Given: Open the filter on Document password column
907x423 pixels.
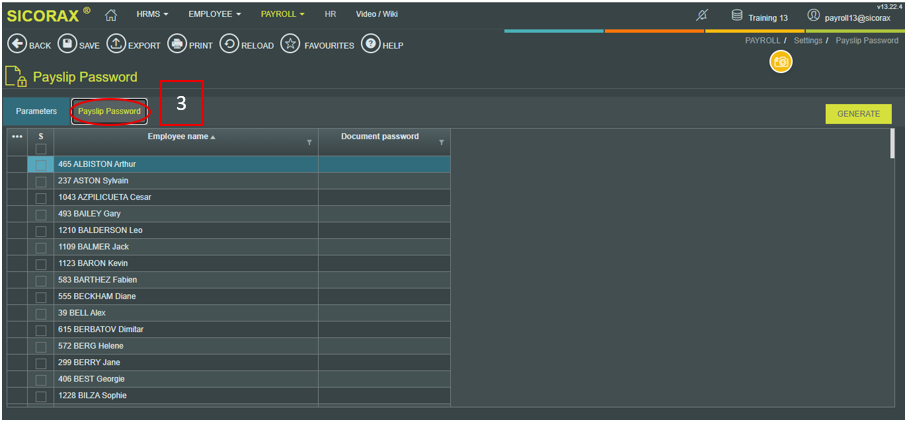Looking at the screenshot, I should coord(441,143).
